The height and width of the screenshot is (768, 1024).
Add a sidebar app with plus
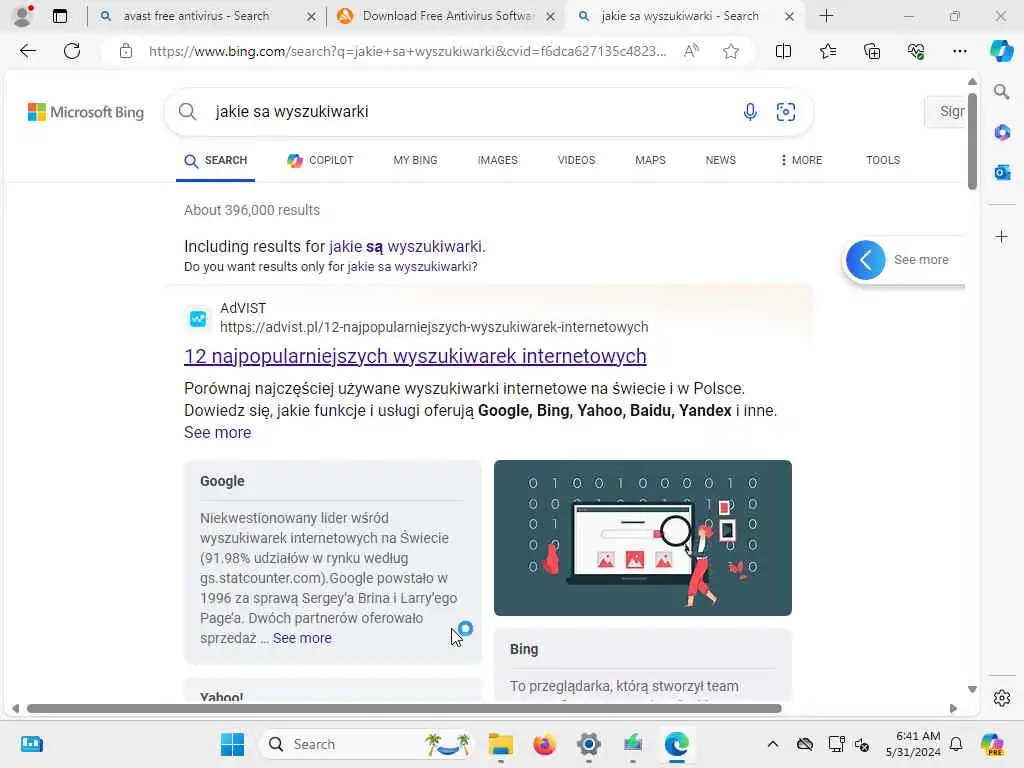(1002, 236)
